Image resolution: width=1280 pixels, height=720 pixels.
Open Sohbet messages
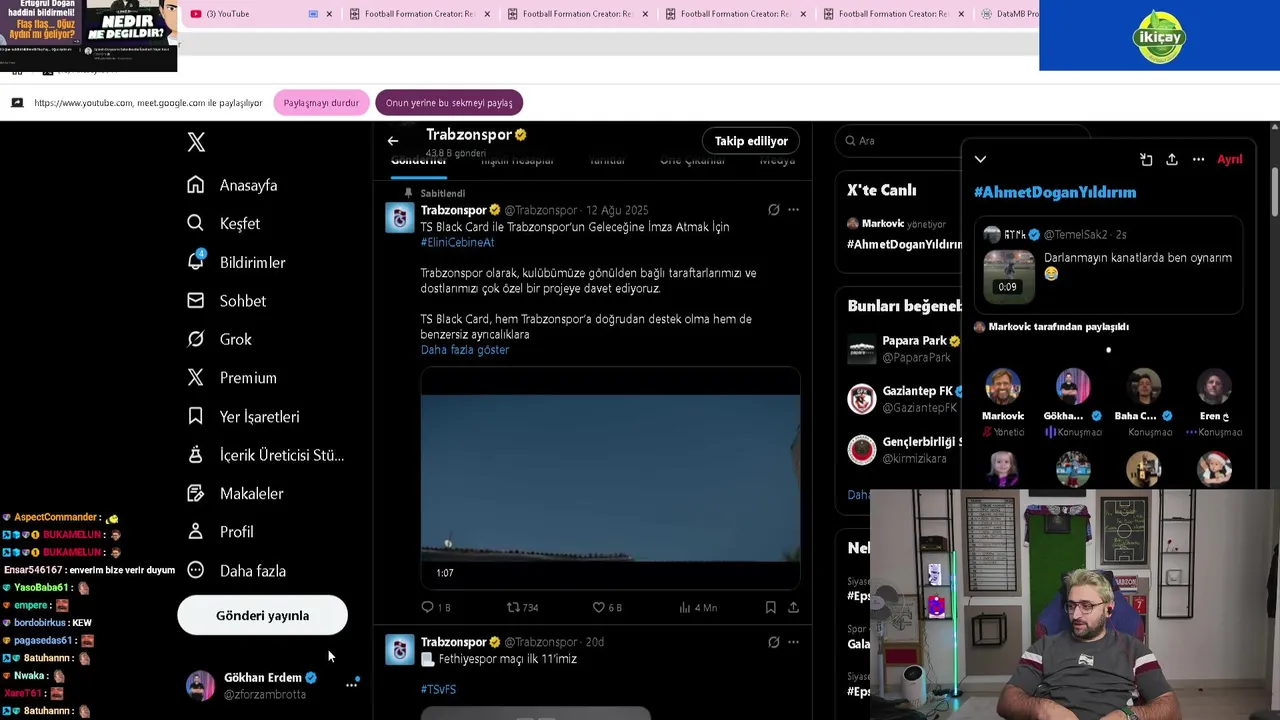coord(227,301)
